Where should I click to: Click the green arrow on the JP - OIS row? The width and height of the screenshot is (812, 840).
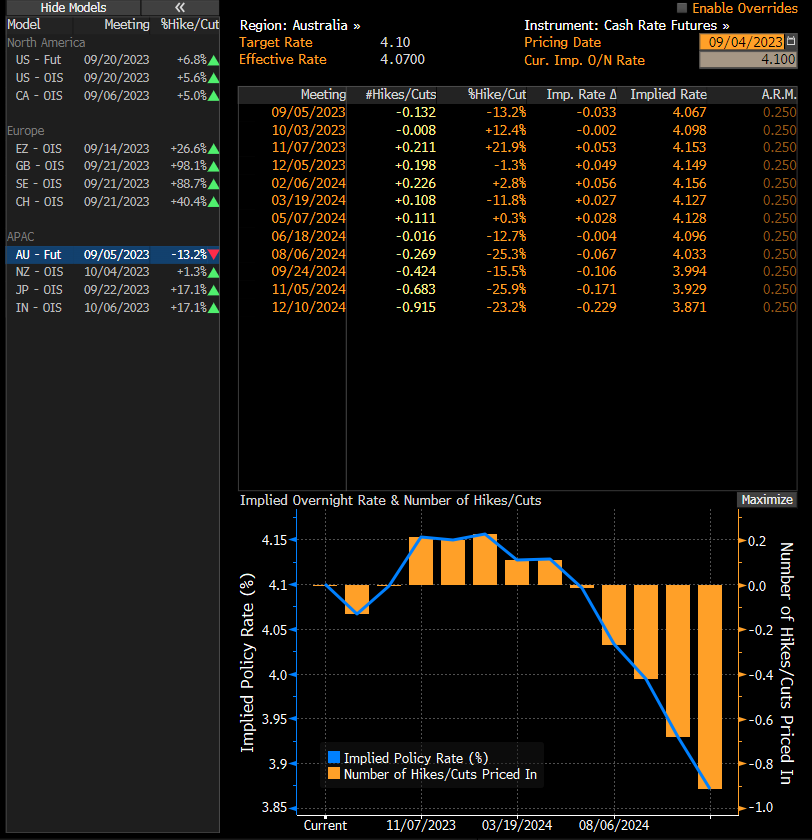213,290
